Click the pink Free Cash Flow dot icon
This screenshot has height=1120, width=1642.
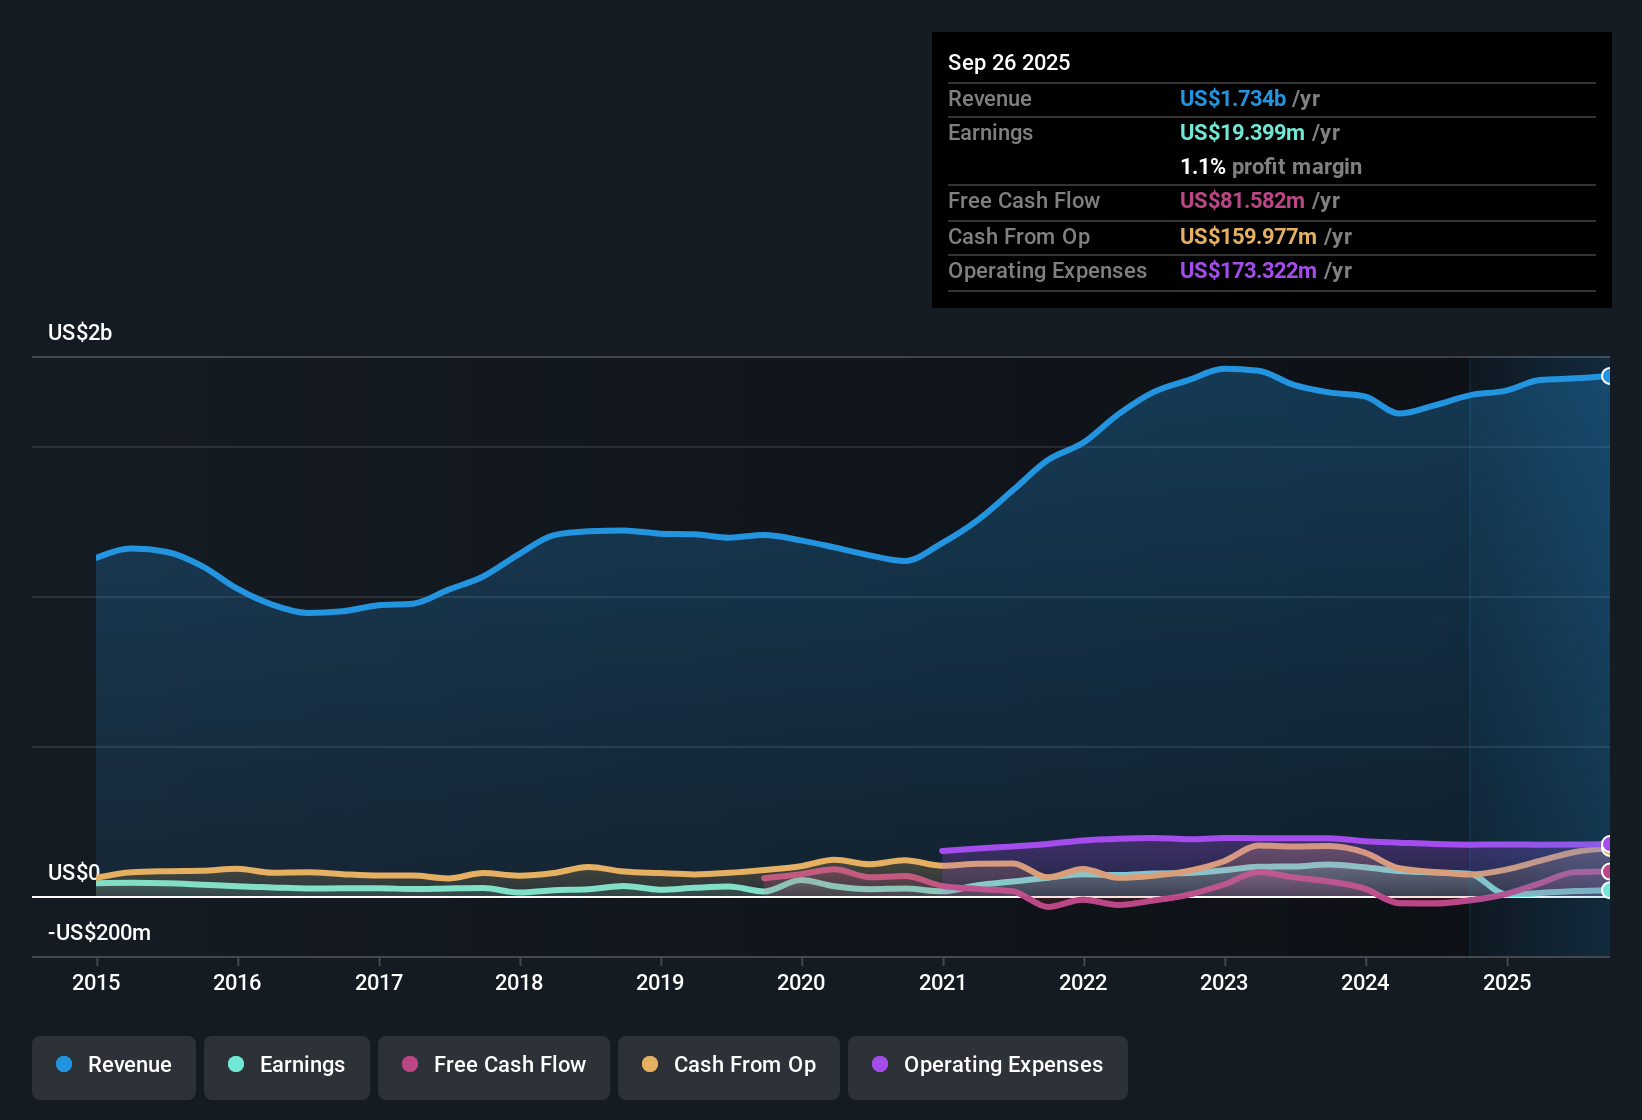[x=410, y=1066]
